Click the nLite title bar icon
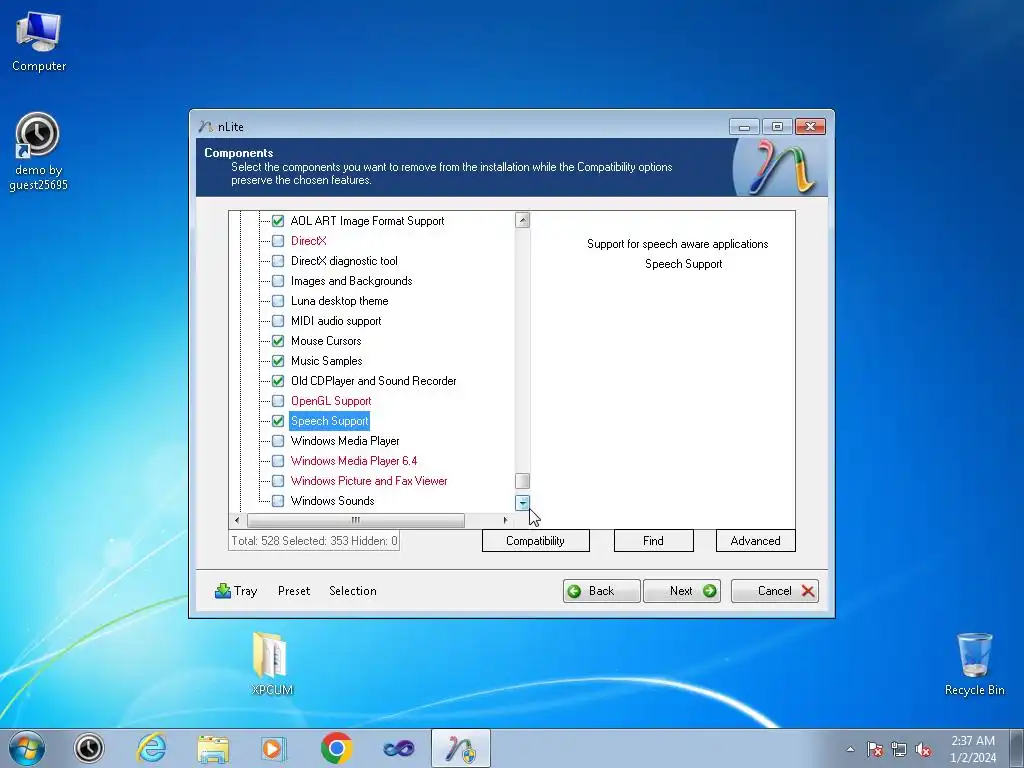1024x768 pixels. click(206, 126)
